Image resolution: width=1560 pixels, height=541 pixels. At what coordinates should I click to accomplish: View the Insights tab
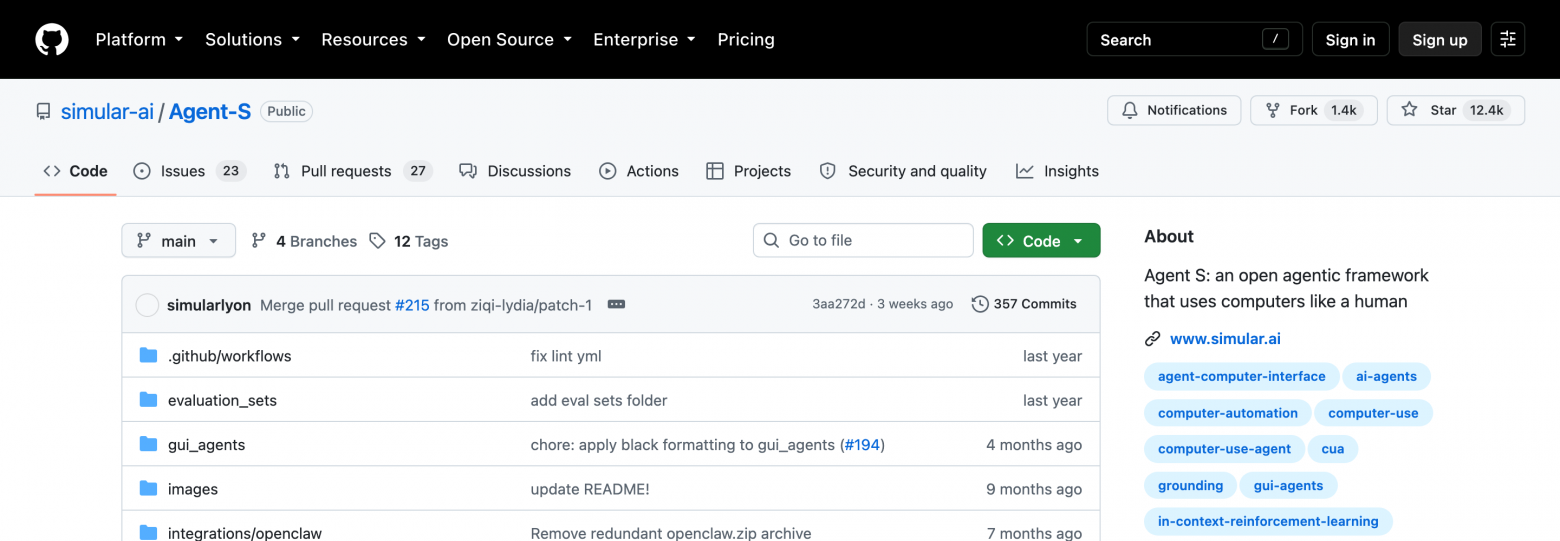coord(1057,171)
